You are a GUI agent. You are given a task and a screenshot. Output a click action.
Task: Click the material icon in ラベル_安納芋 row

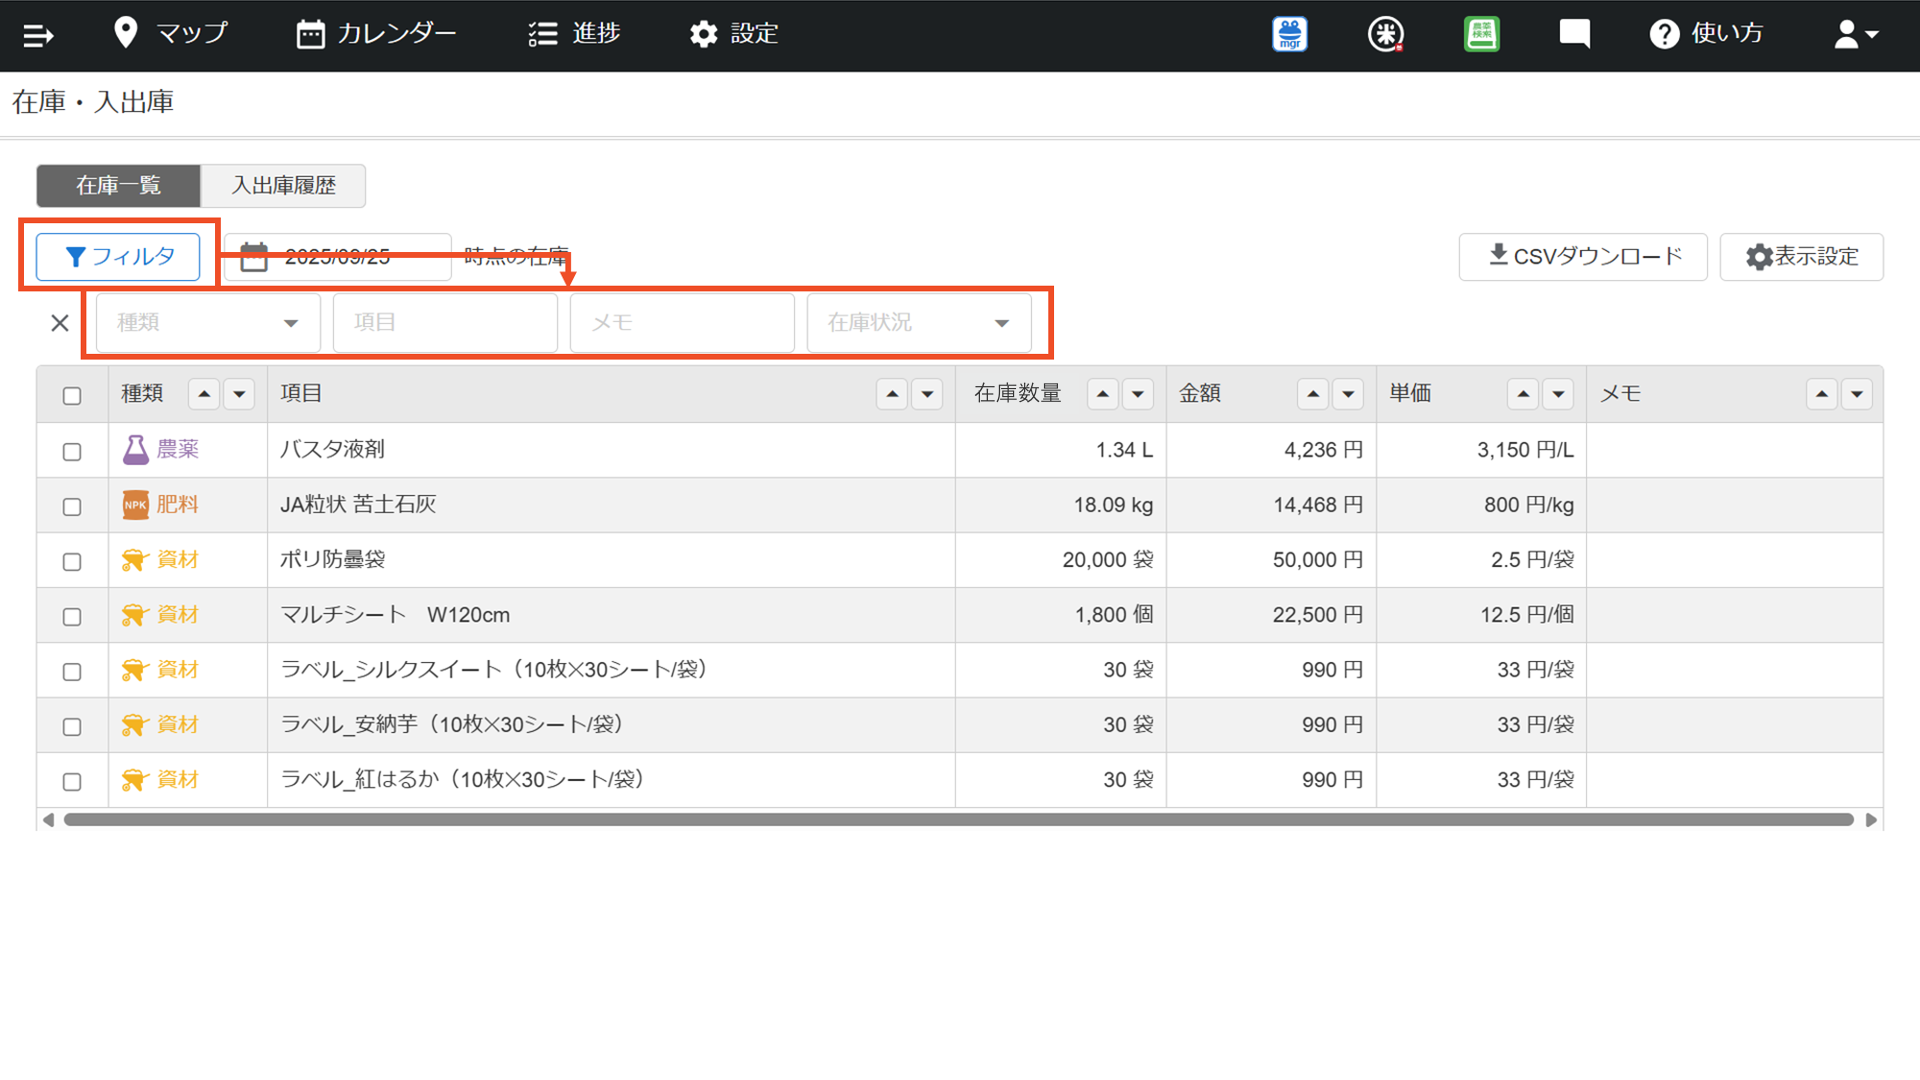point(135,725)
